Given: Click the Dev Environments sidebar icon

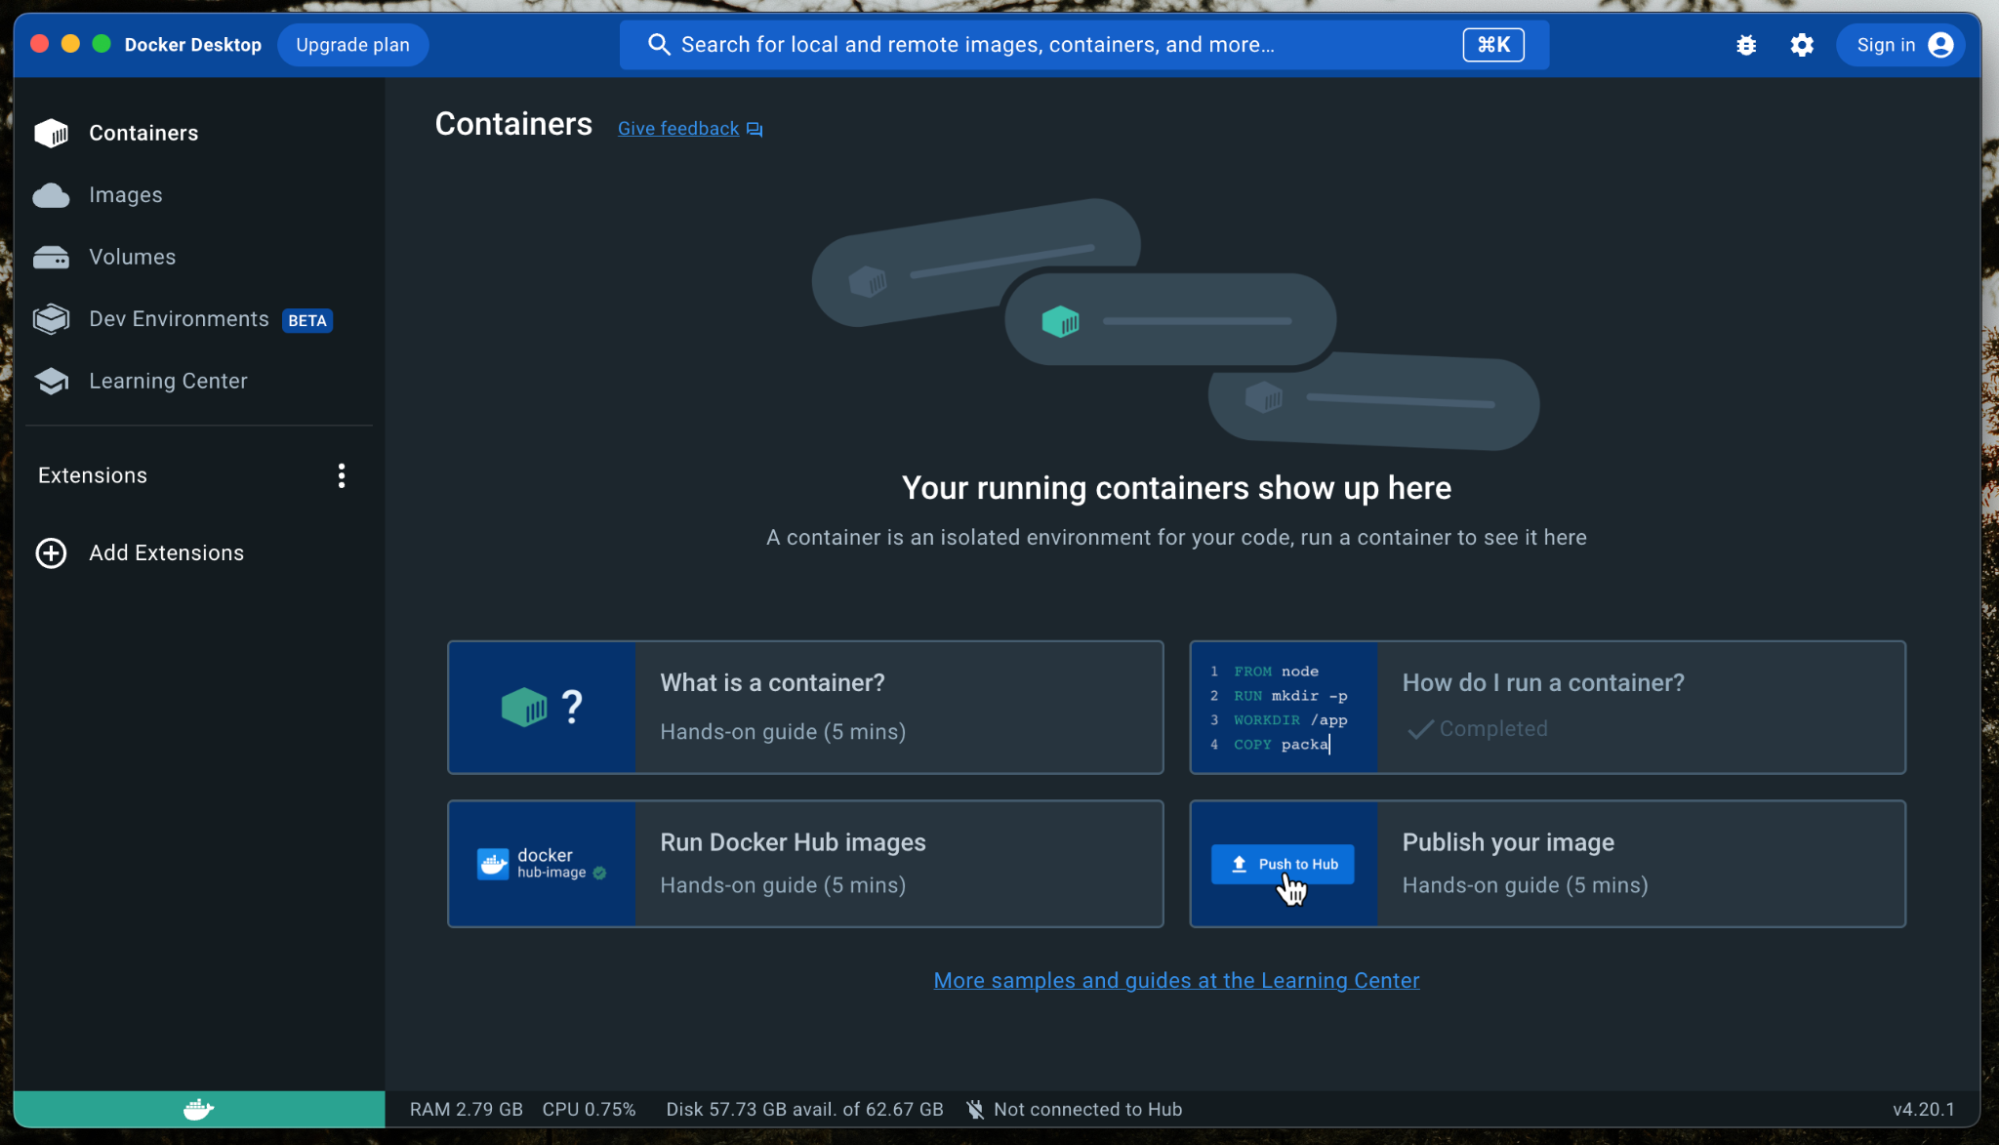Looking at the screenshot, I should click(x=51, y=319).
